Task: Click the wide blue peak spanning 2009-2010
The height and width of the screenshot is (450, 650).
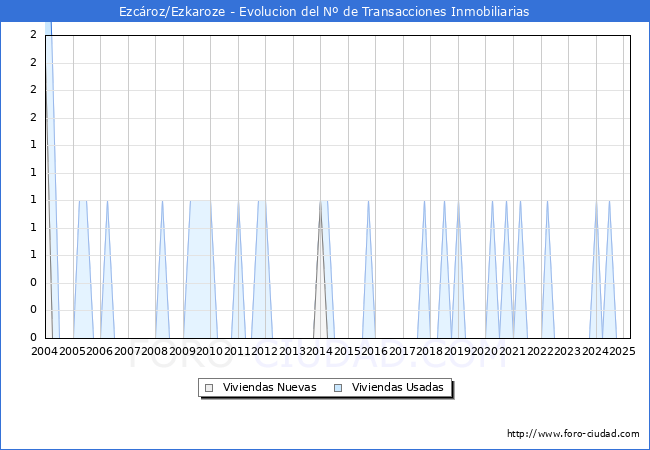Action: [x=201, y=269]
